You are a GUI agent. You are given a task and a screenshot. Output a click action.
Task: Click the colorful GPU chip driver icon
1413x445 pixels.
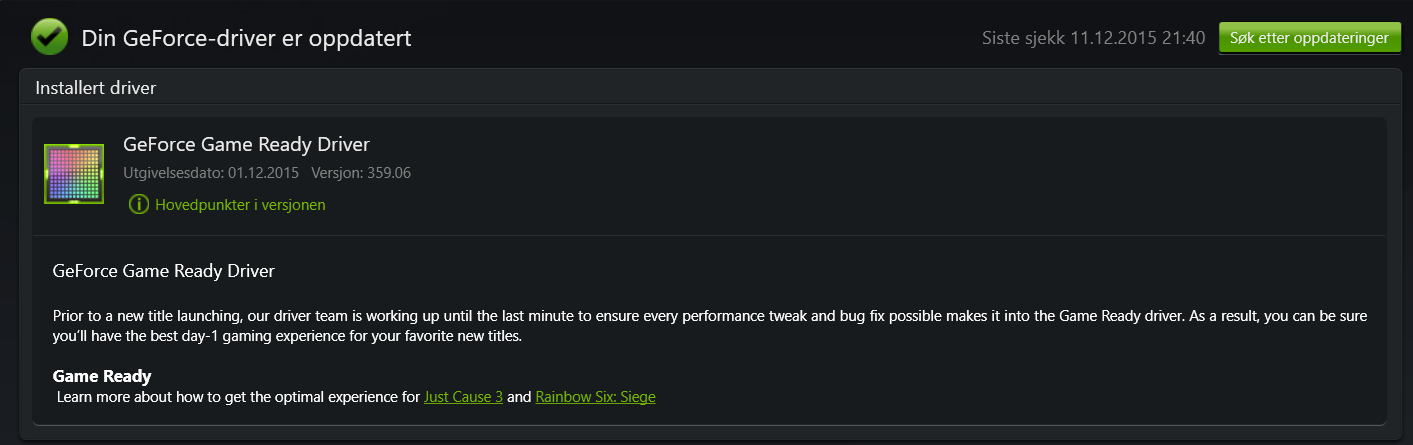coord(75,174)
